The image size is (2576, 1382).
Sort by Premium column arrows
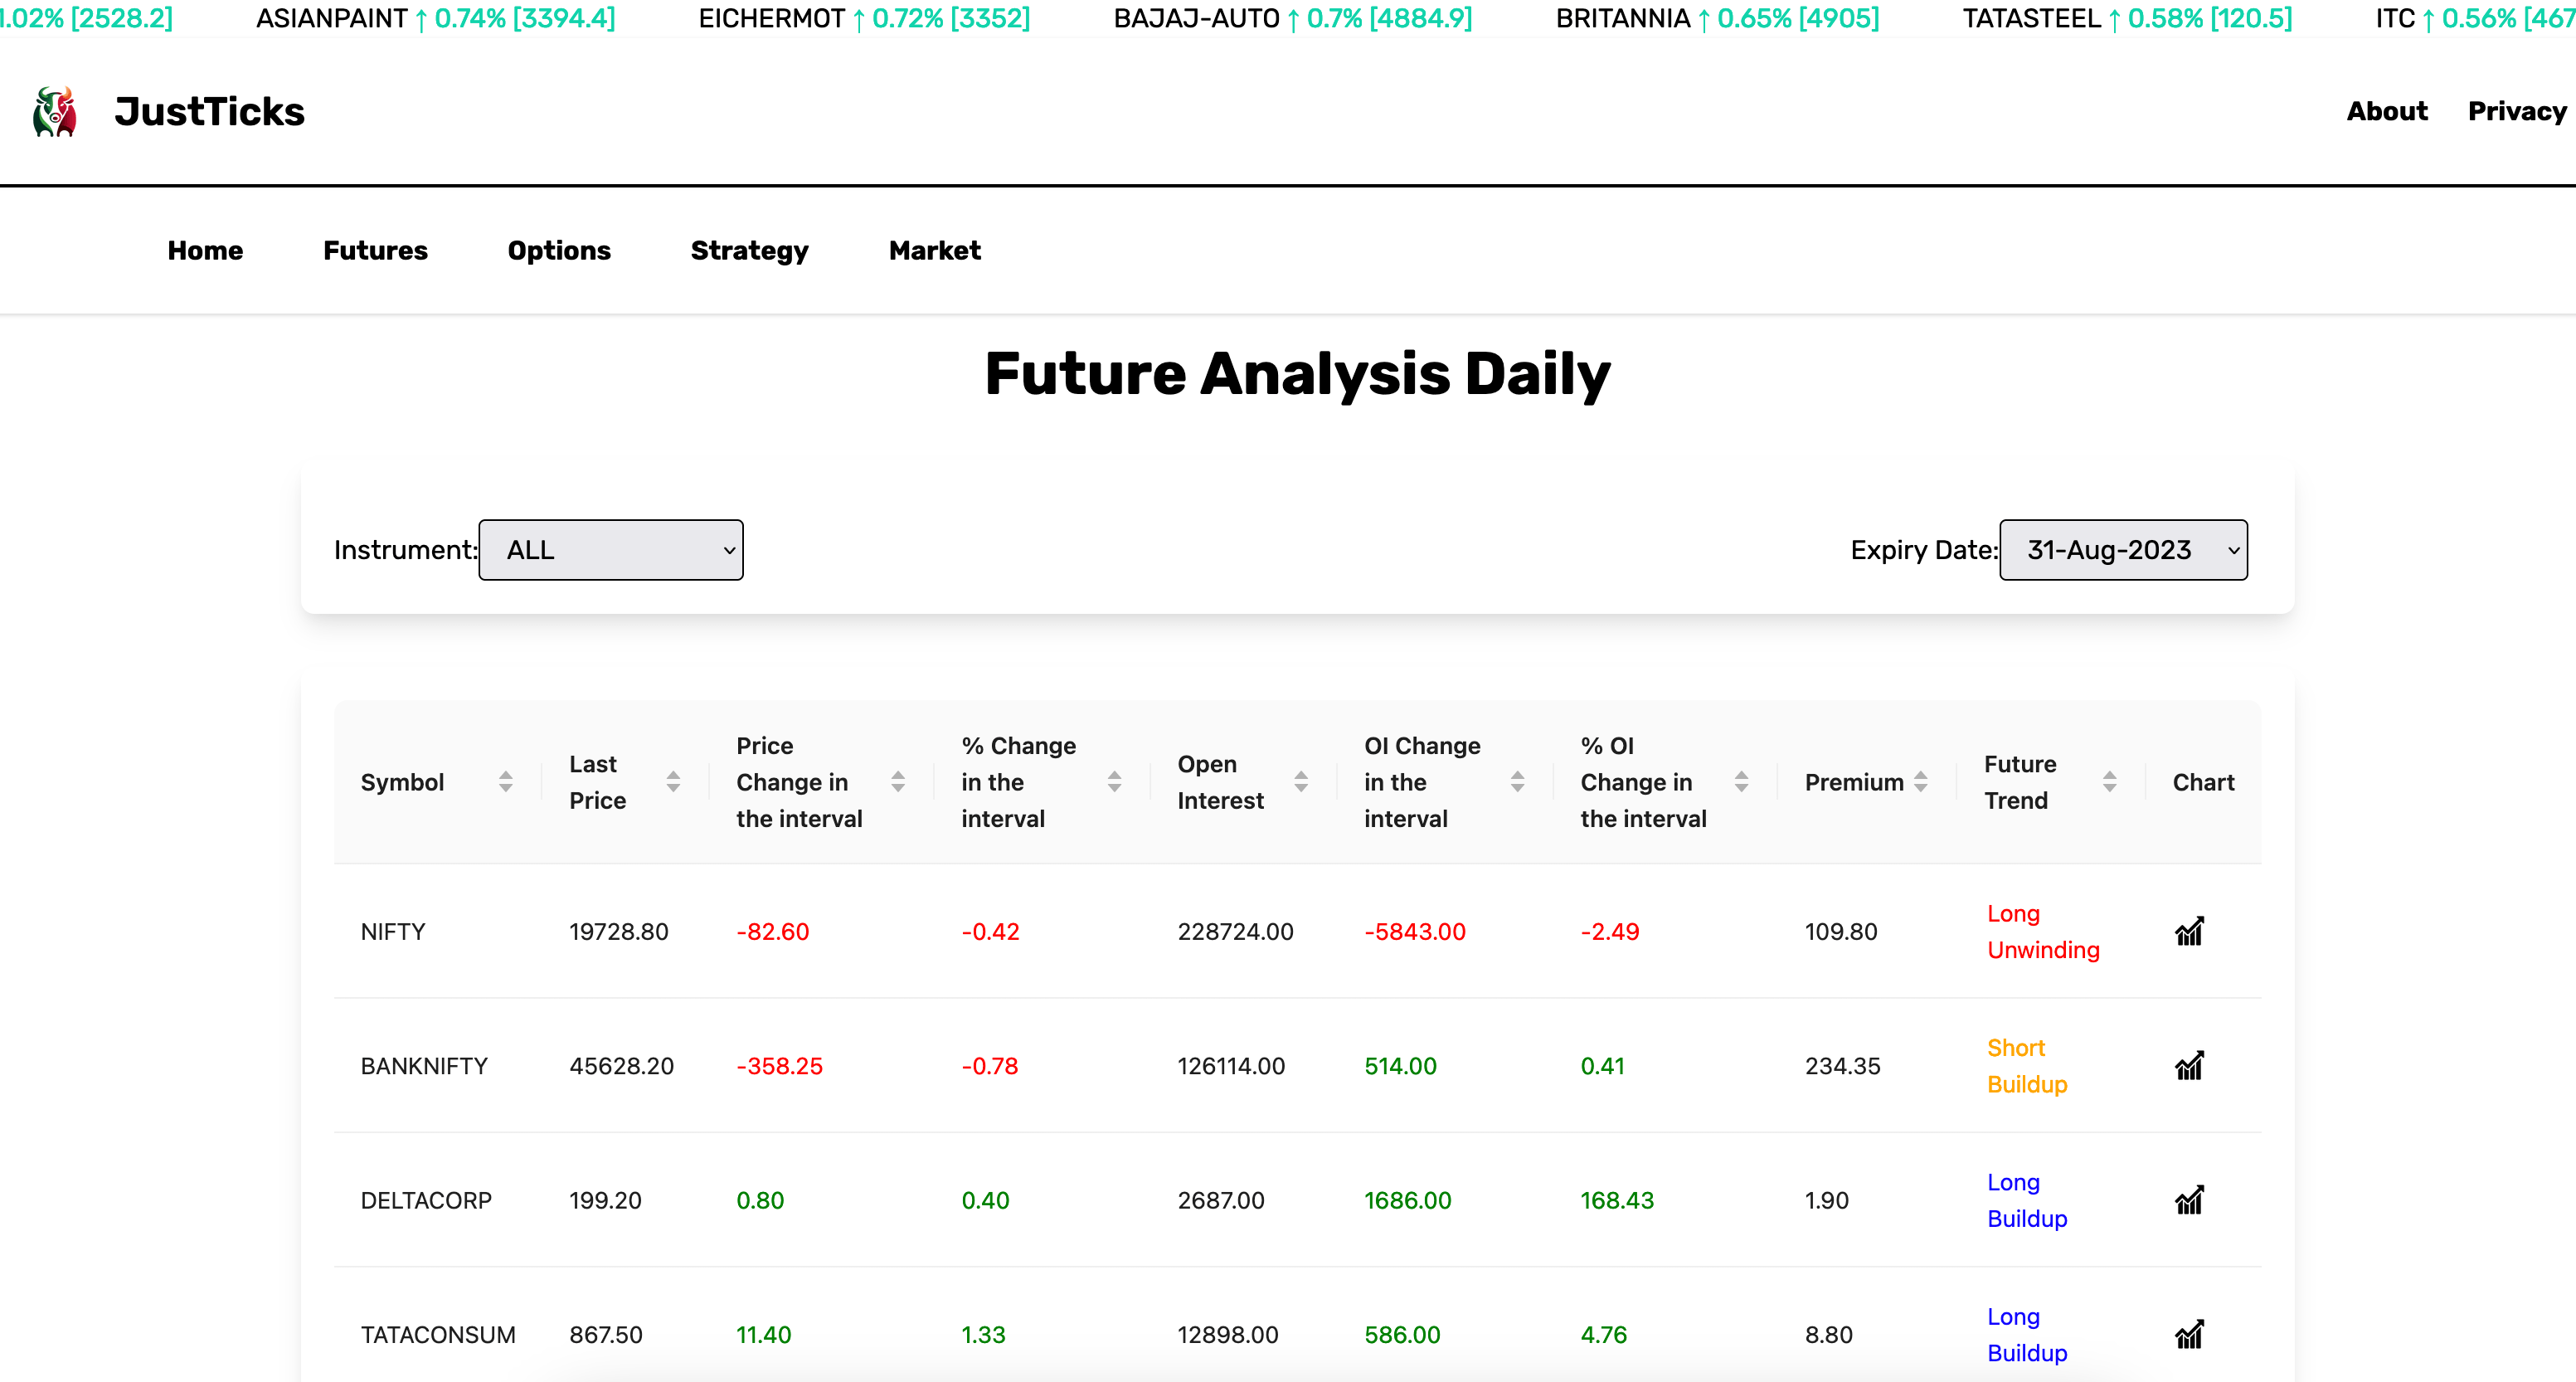(x=1920, y=782)
